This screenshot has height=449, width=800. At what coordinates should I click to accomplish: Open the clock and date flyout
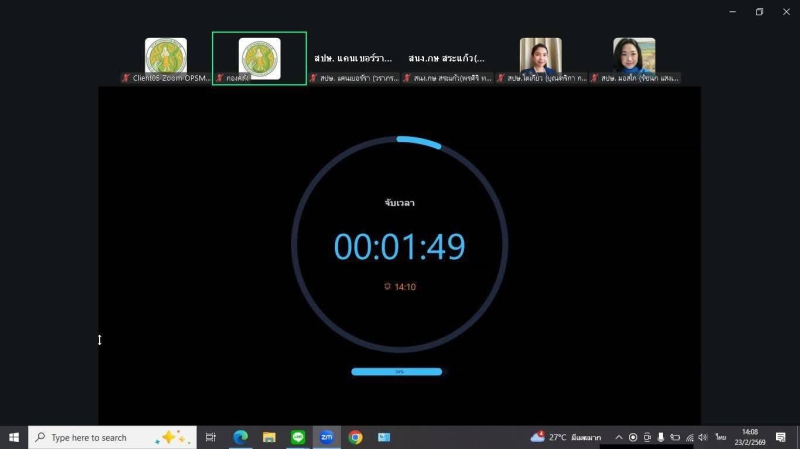(x=749, y=437)
